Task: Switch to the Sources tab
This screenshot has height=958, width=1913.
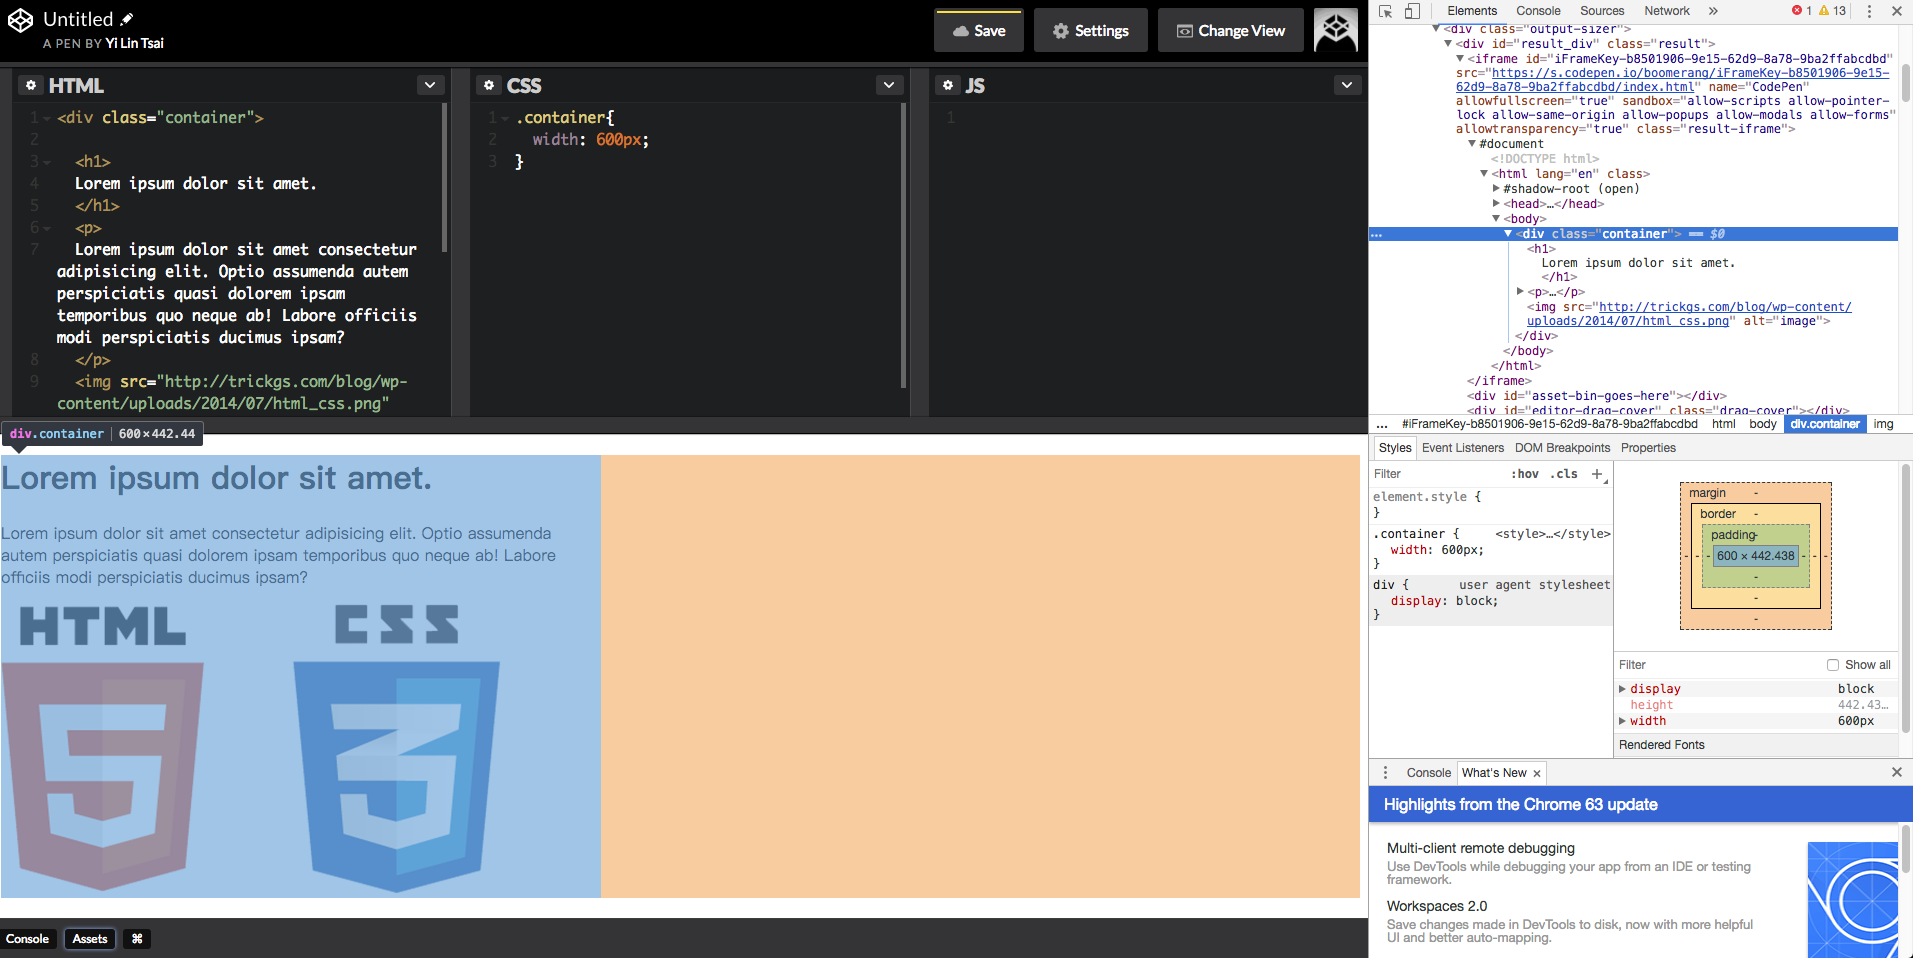Action: tap(1602, 11)
